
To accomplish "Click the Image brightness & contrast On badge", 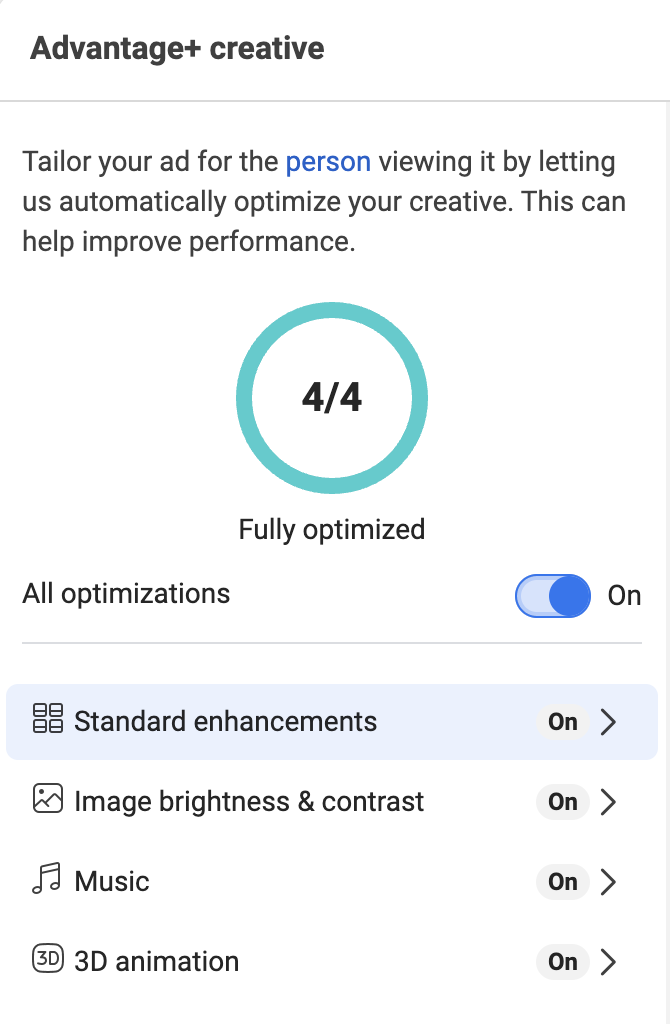I will point(563,802).
